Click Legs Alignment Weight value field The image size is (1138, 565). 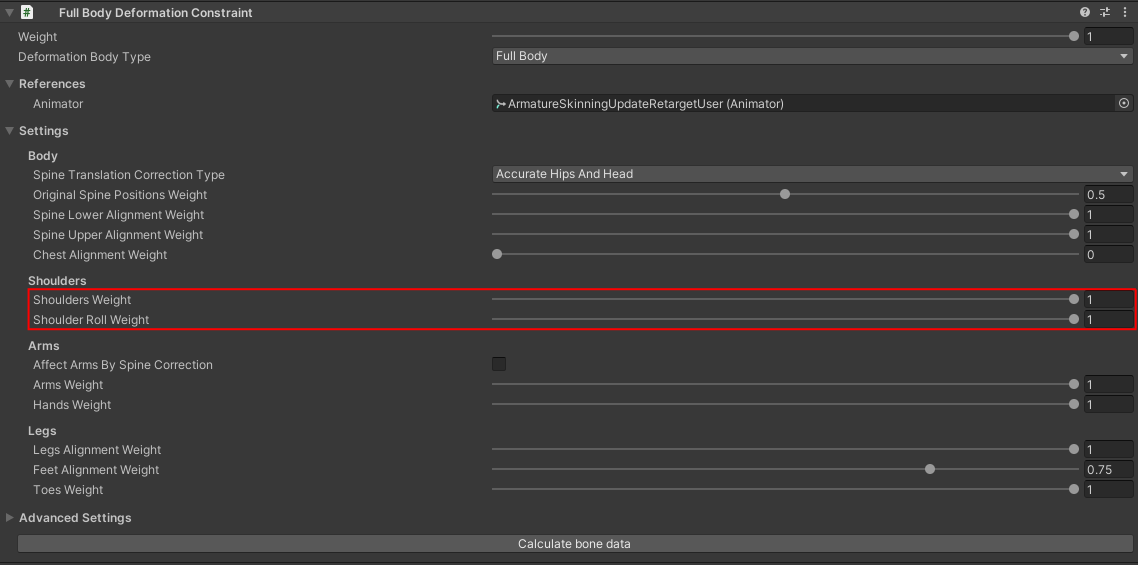[x=1108, y=450]
